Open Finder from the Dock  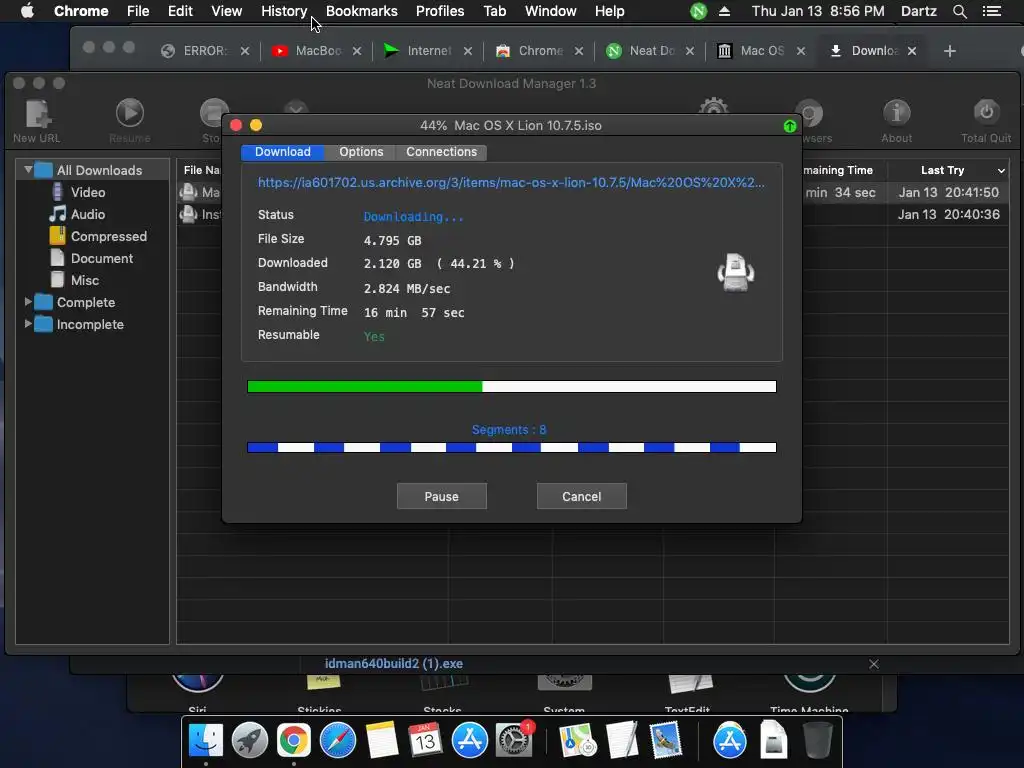click(206, 741)
